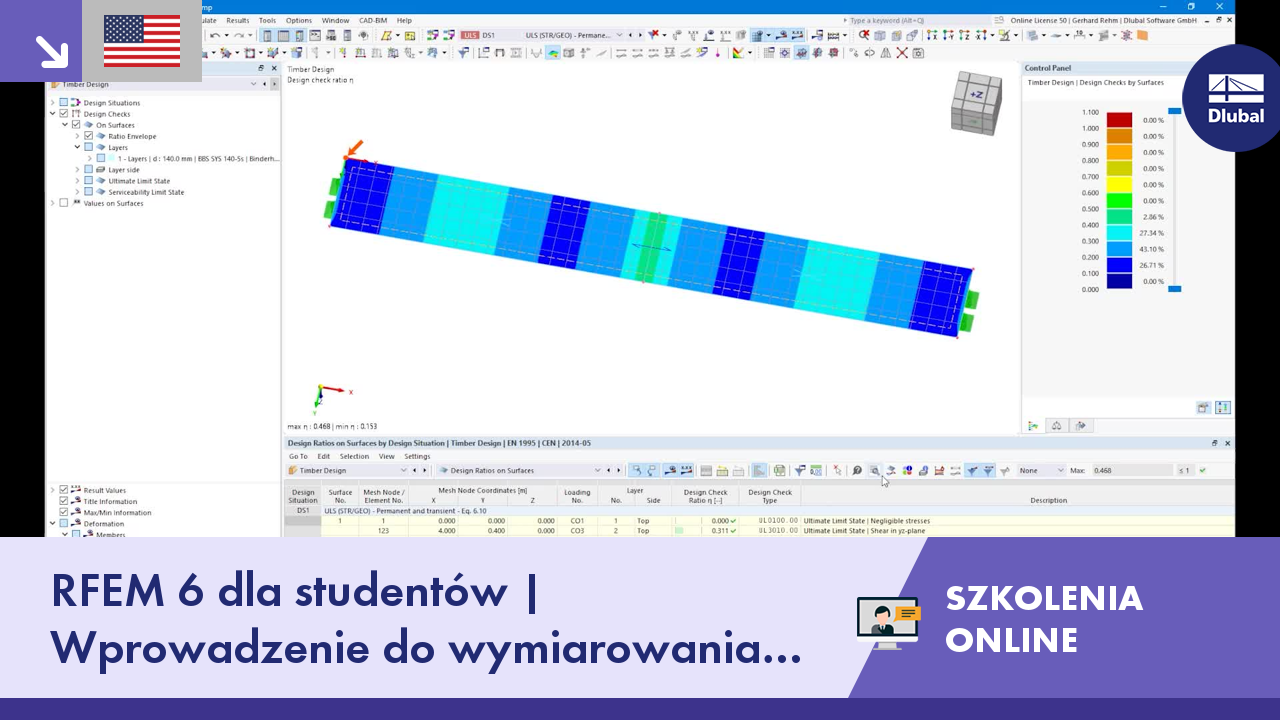Screen dimensions: 1280x720
Task: Click the red X delete-results icon in the top toolbar row
Action: click(x=654, y=35)
